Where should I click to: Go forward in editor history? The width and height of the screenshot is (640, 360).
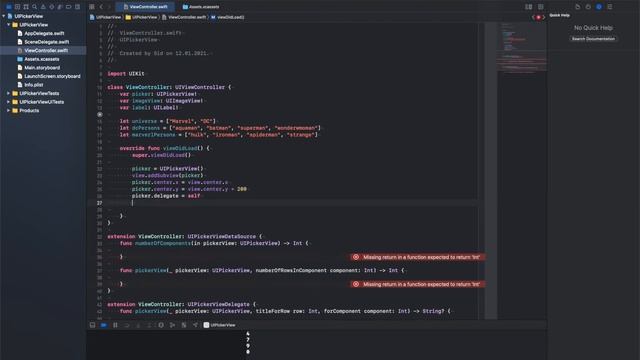click(x=109, y=7)
